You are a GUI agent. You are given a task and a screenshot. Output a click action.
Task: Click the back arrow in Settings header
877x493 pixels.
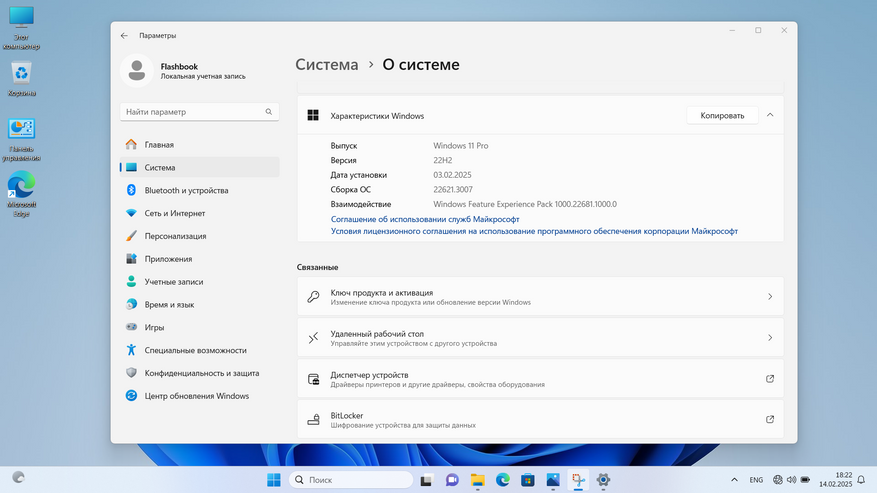tap(124, 35)
